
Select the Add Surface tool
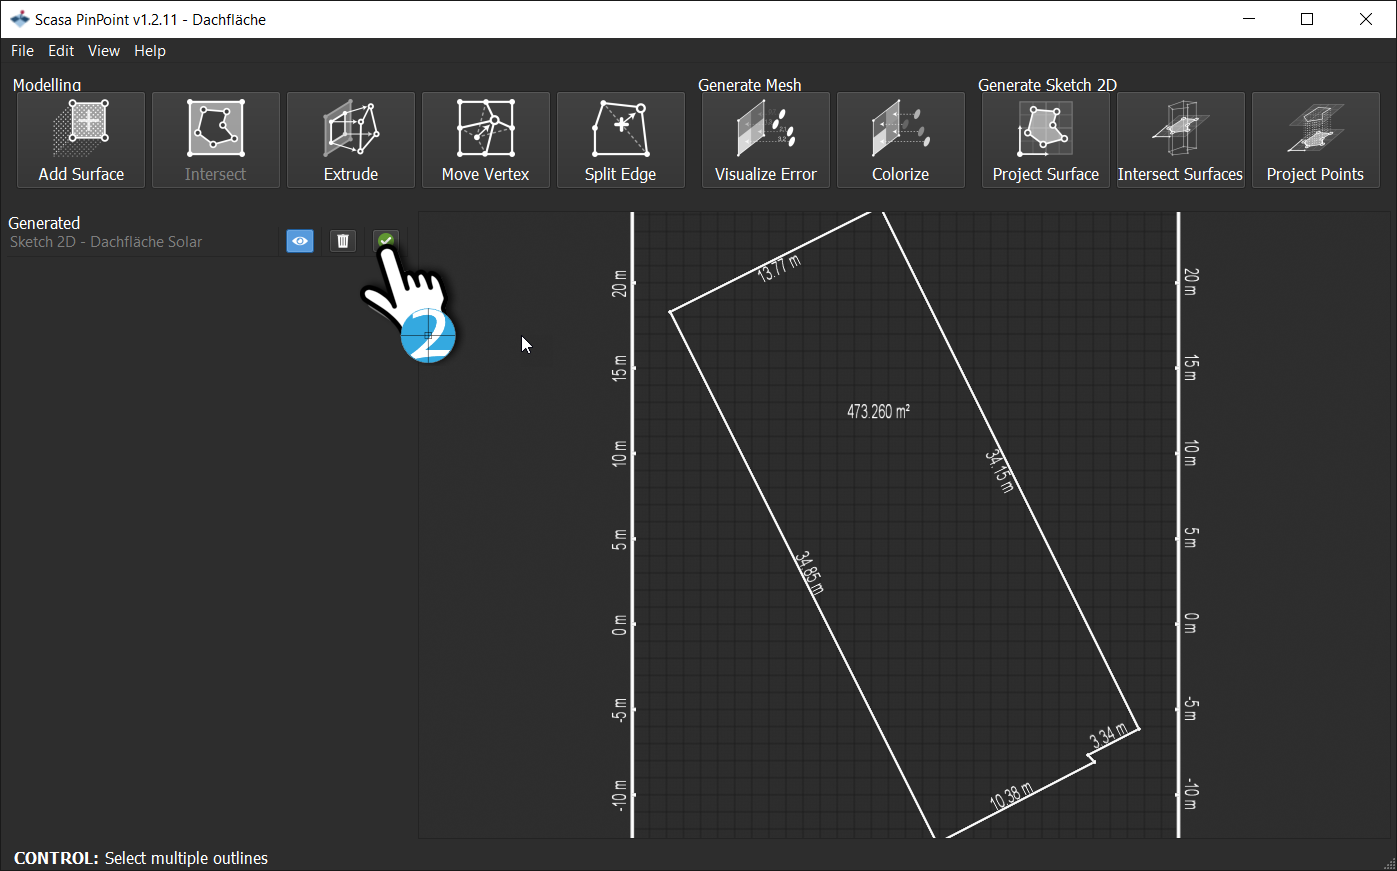point(80,140)
